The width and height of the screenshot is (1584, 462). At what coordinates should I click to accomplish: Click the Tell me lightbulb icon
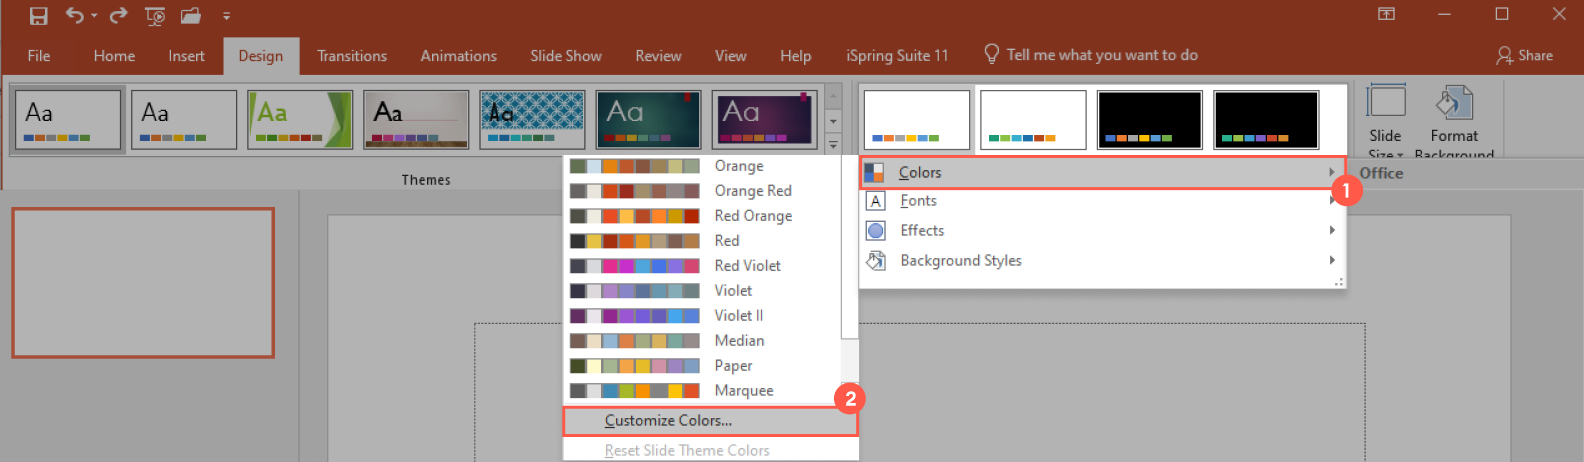click(x=991, y=54)
